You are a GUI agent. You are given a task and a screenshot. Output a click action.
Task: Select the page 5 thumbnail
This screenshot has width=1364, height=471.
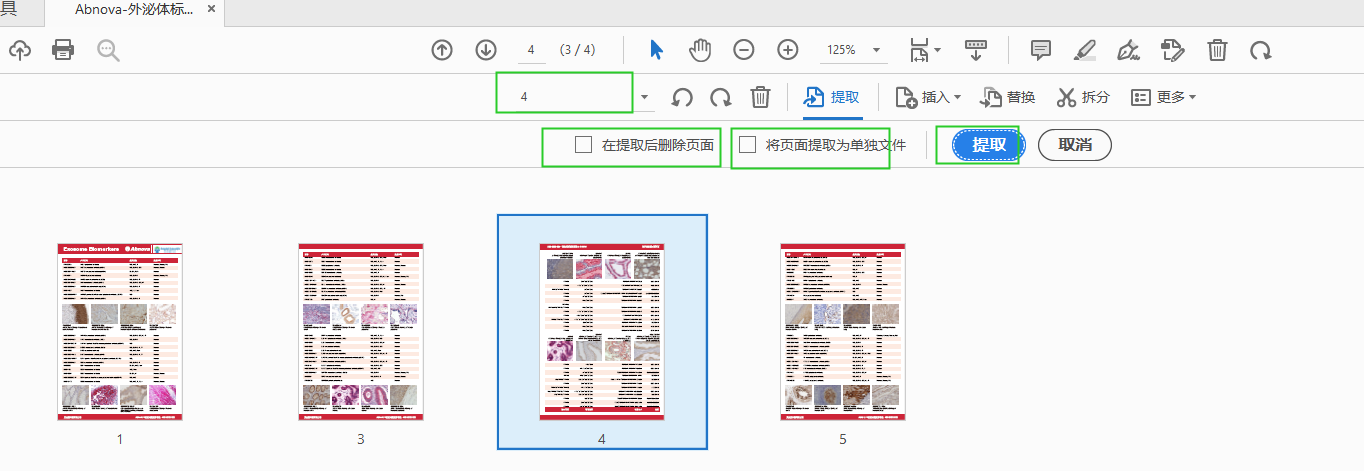point(842,332)
